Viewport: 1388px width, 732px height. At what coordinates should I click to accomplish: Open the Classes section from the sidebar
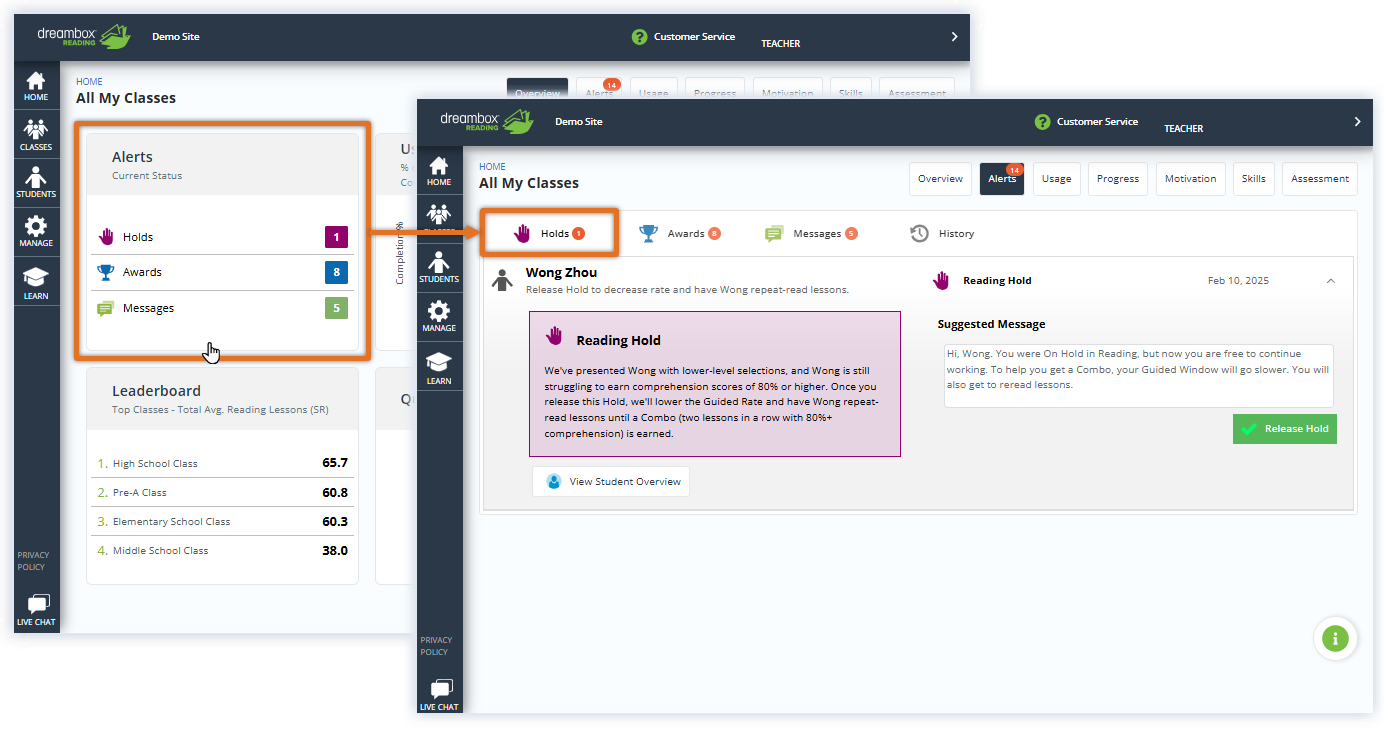click(440, 212)
